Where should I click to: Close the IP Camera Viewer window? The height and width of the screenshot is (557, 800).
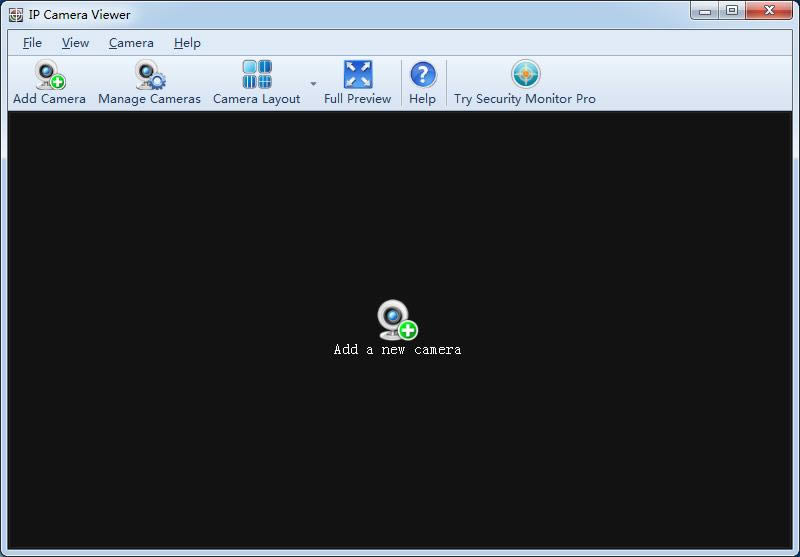coord(769,10)
